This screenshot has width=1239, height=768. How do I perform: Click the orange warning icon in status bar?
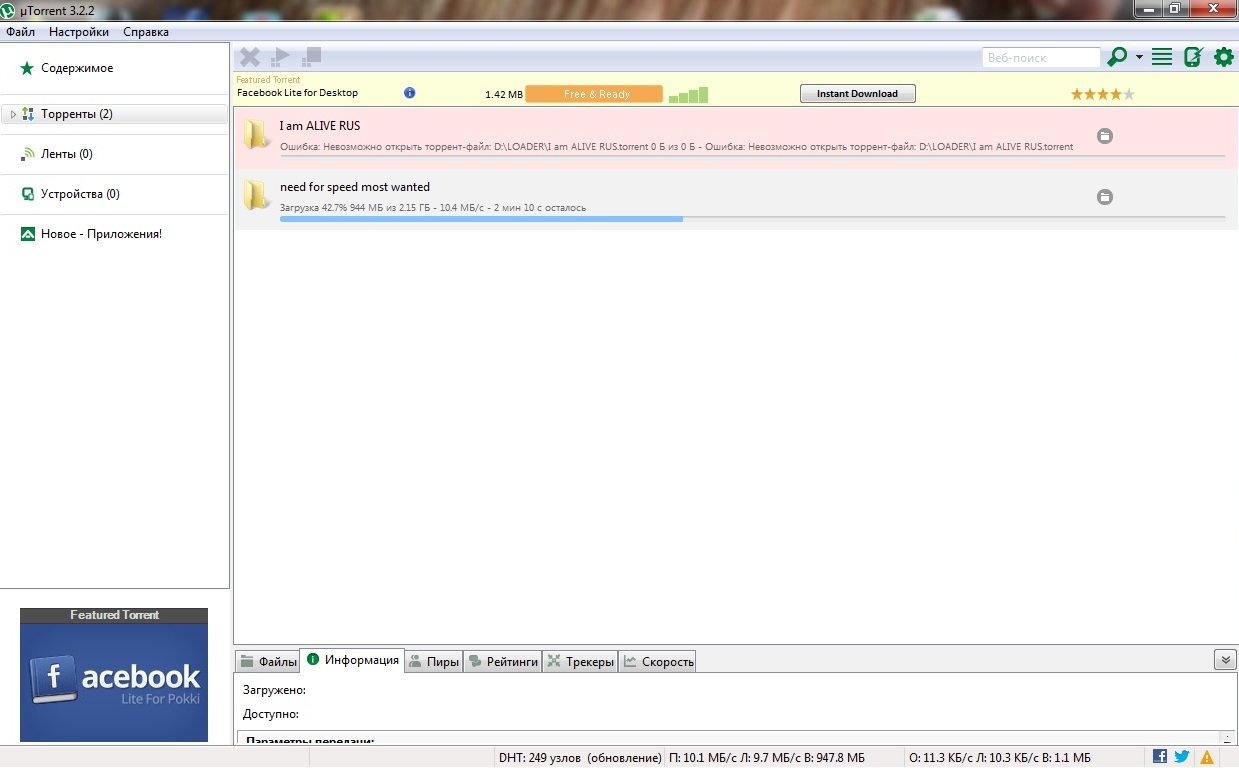1207,757
